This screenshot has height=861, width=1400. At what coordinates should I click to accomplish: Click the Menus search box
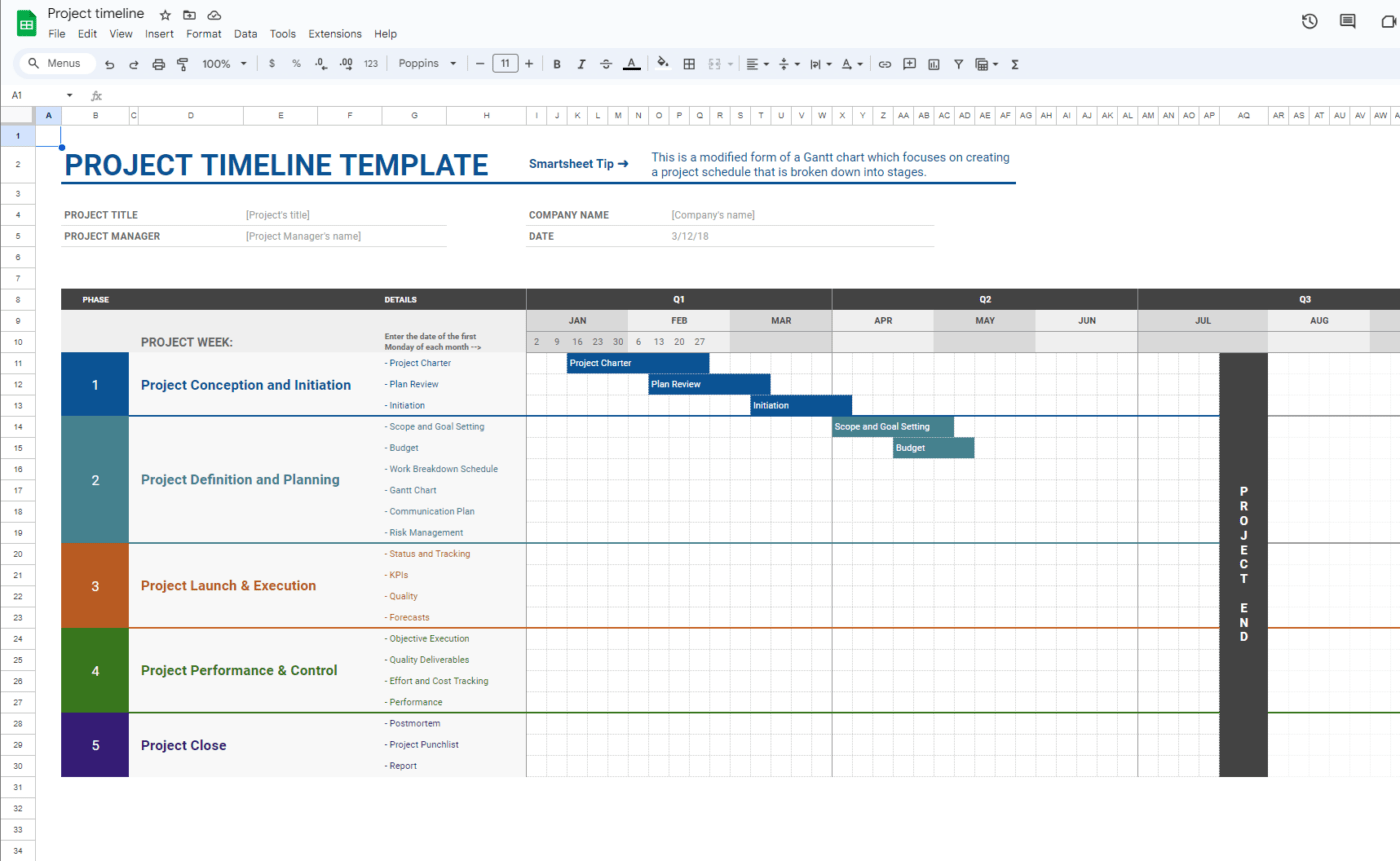[x=57, y=64]
